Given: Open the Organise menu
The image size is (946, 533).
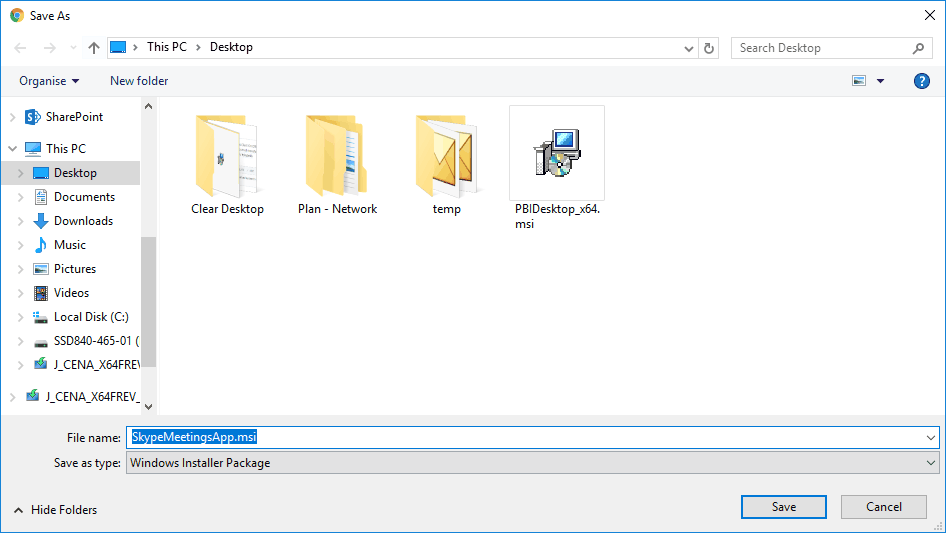Looking at the screenshot, I should 49,81.
